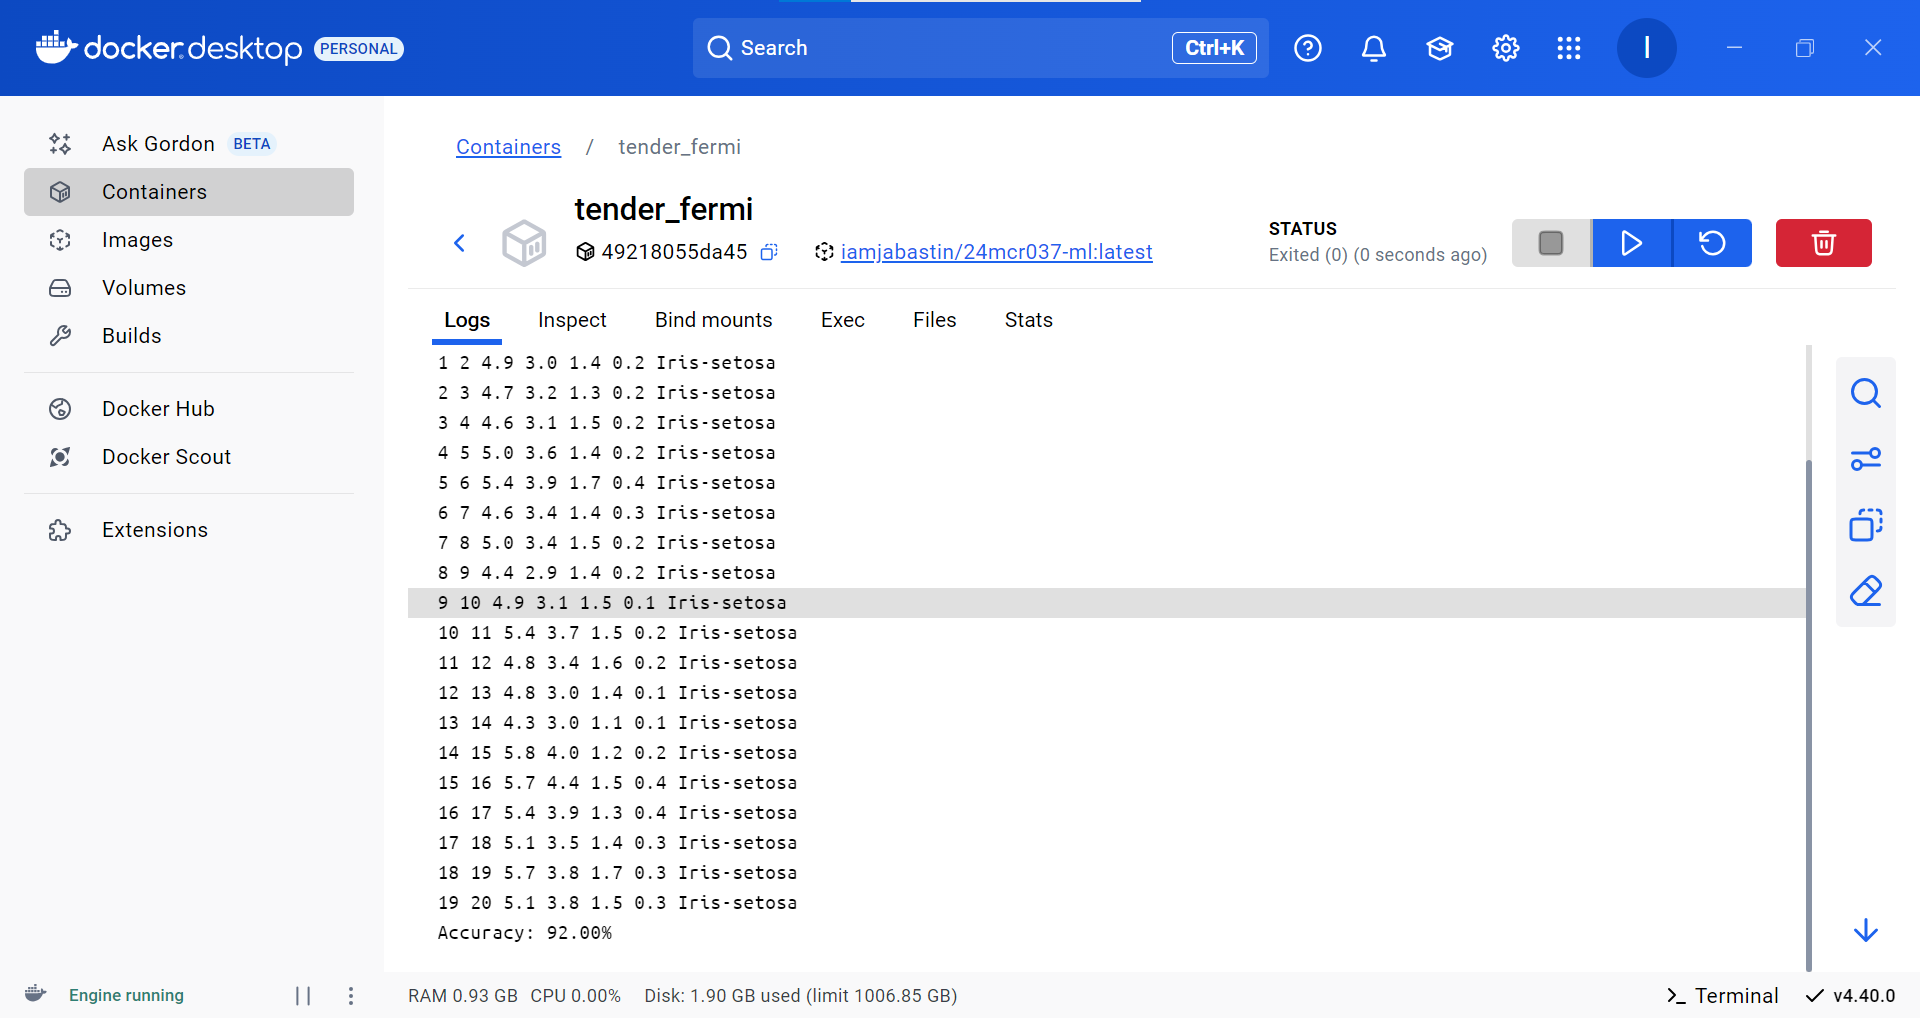1920x1018 pixels.
Task: Open the Builds section
Action: (x=188, y=336)
